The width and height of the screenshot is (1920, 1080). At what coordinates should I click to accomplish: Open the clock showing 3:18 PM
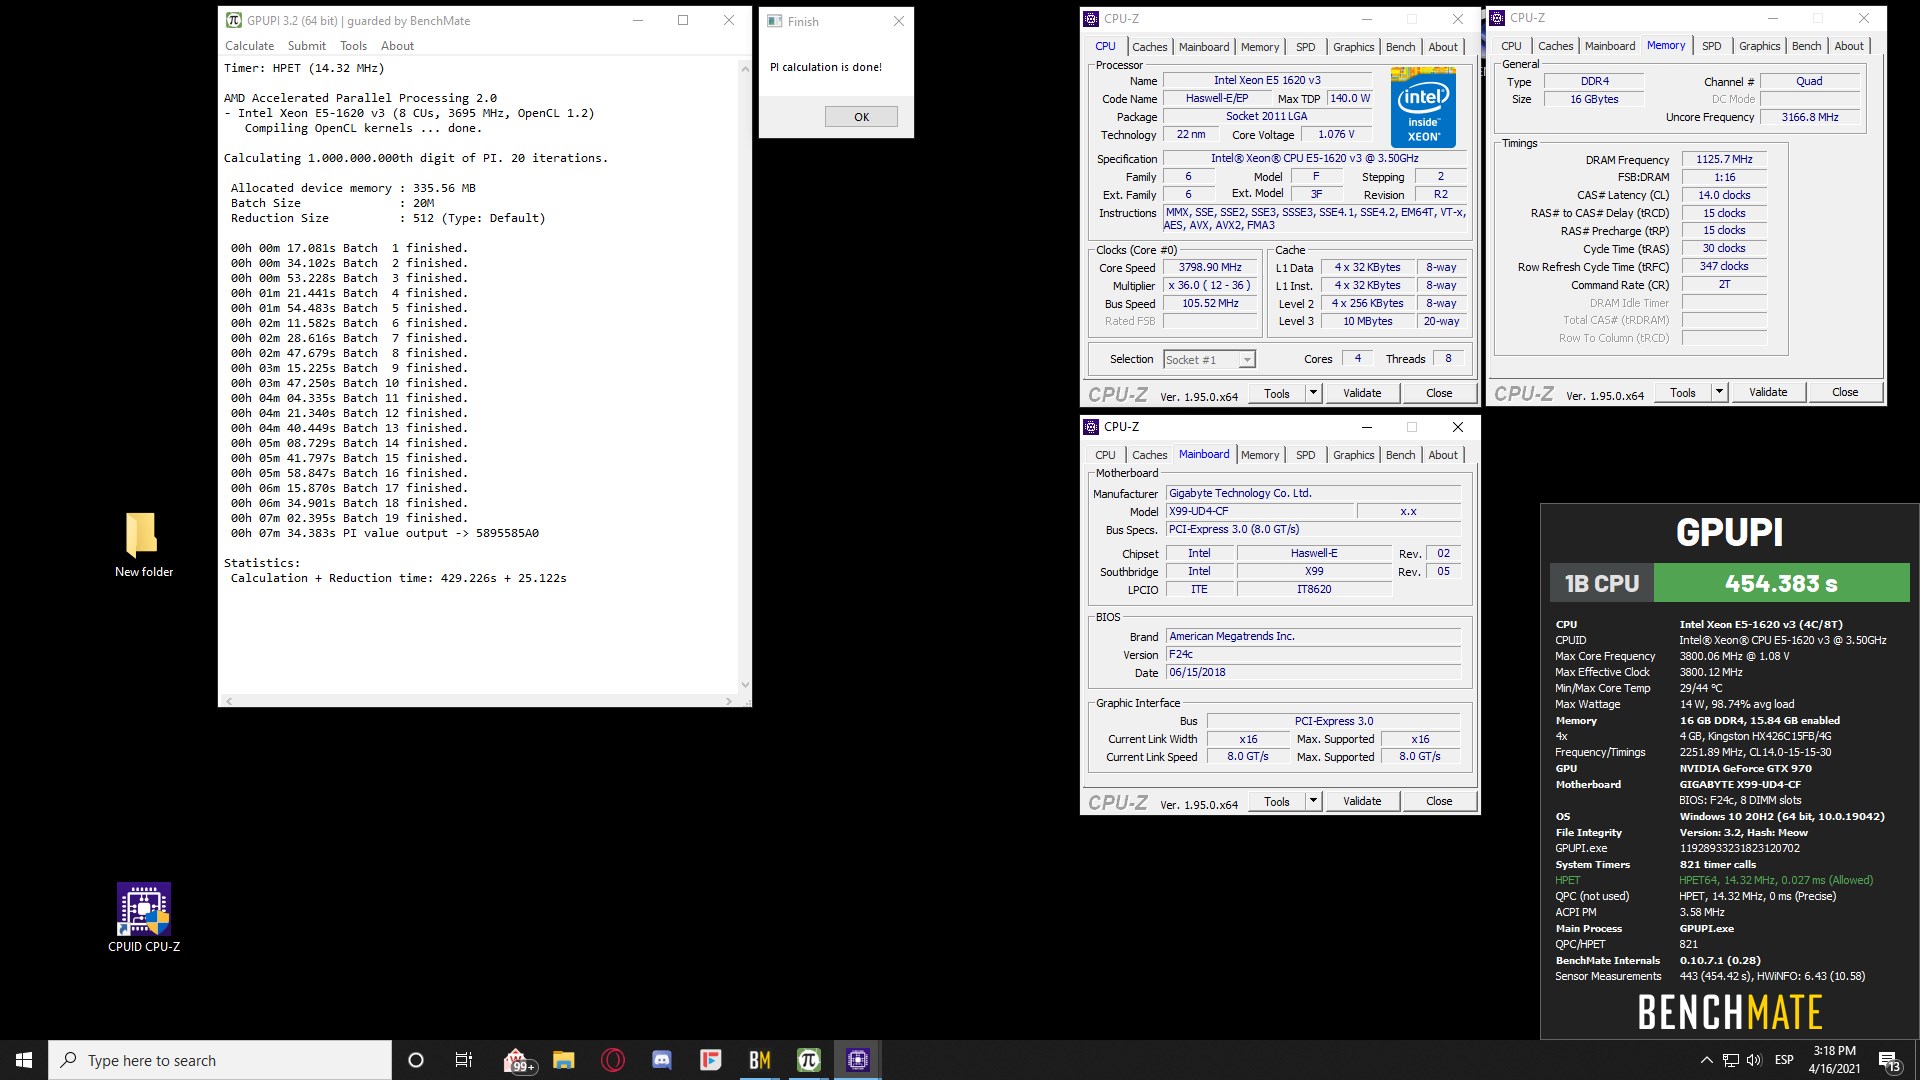click(x=1834, y=1060)
